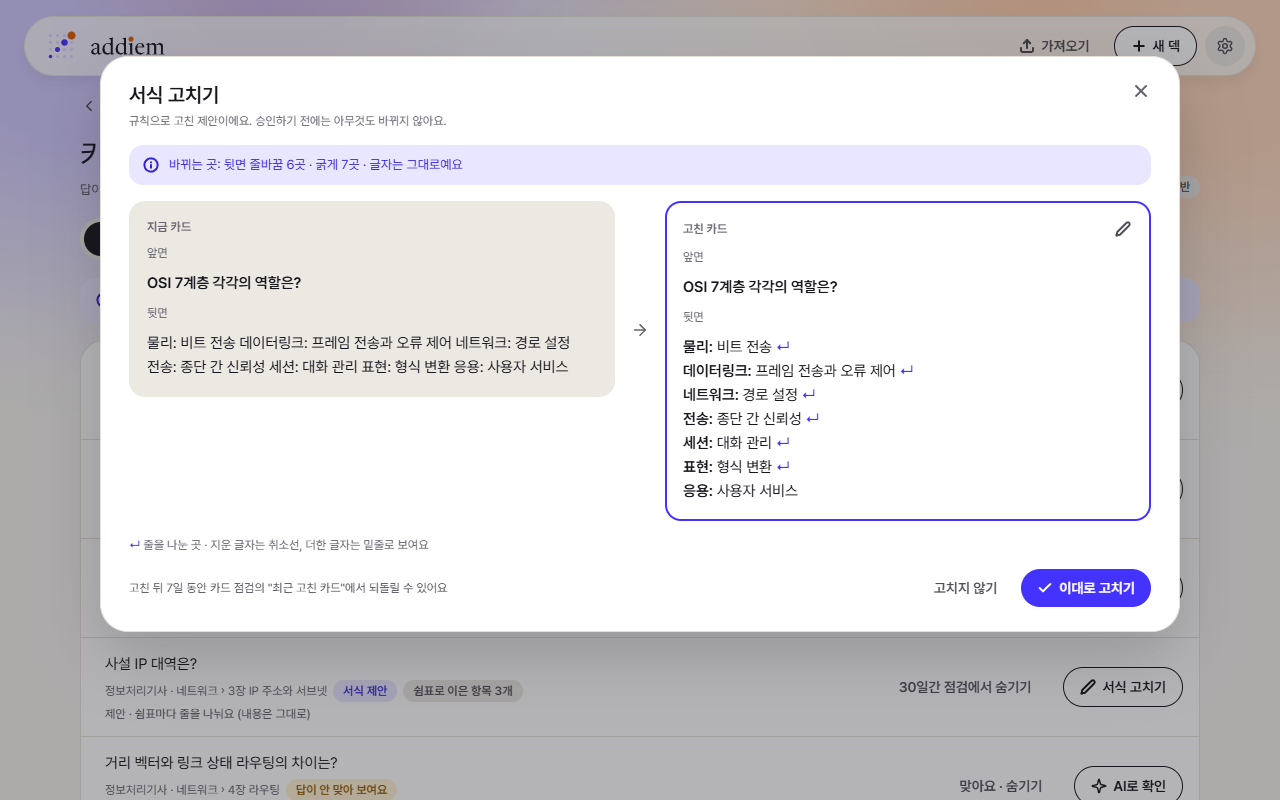This screenshot has height=800, width=1280.
Task: Click the OSI 7계층 question in 고친 카드
Action: coord(760,287)
